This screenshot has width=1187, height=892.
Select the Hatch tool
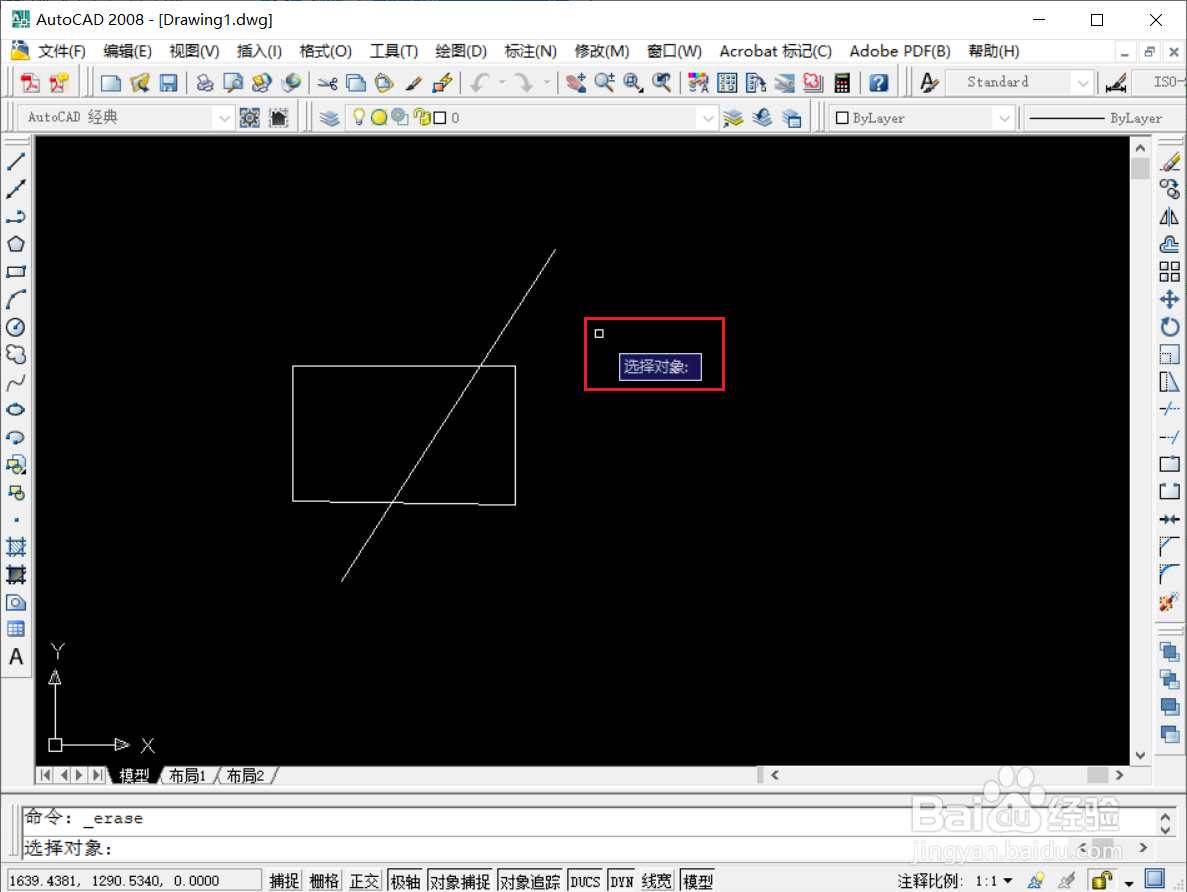16,547
